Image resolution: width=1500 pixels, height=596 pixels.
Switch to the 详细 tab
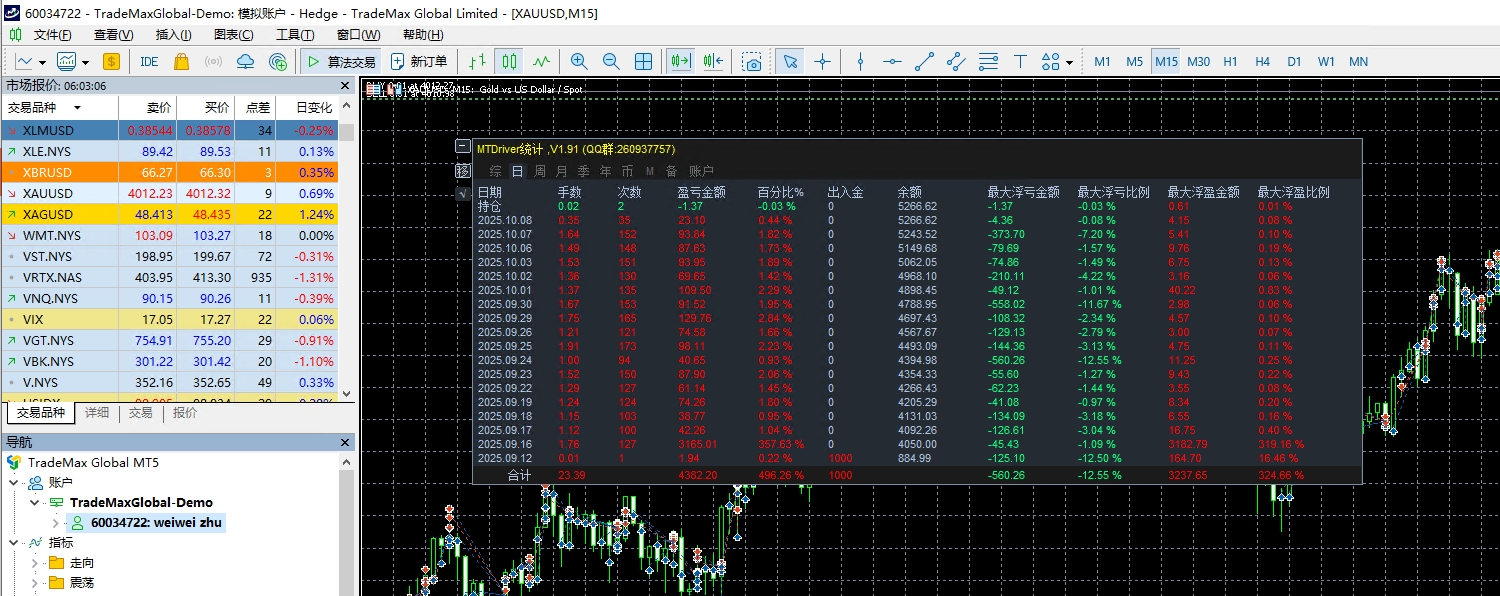tap(97, 413)
